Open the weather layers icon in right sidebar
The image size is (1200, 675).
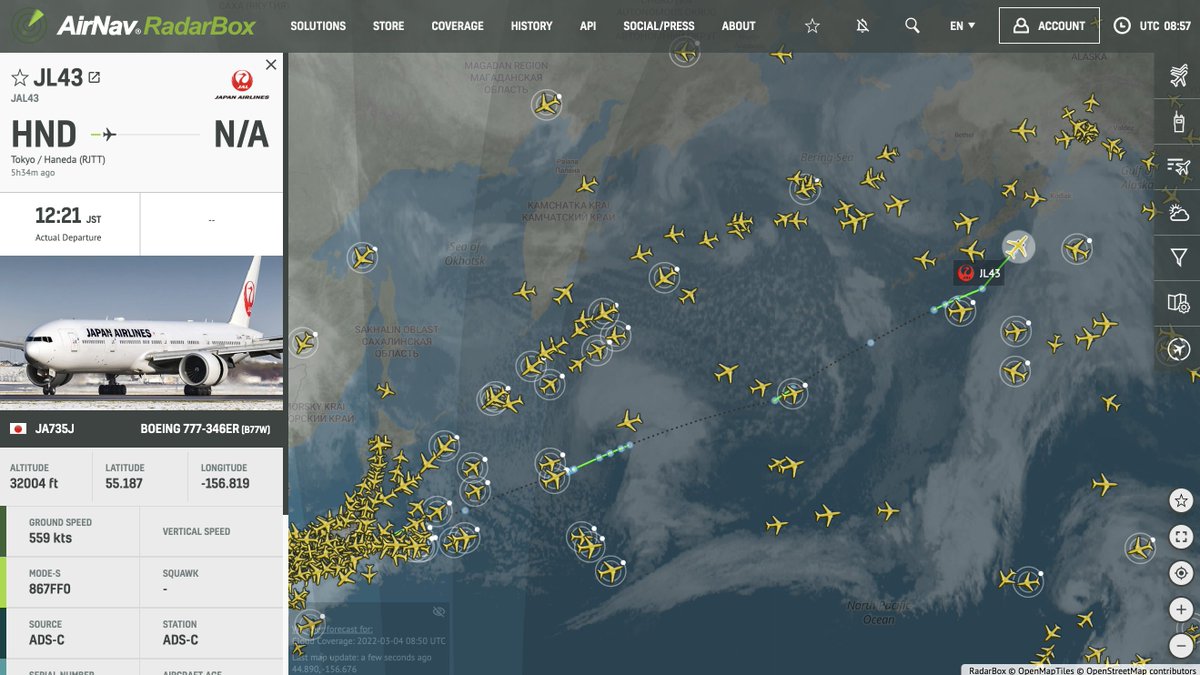1178,212
